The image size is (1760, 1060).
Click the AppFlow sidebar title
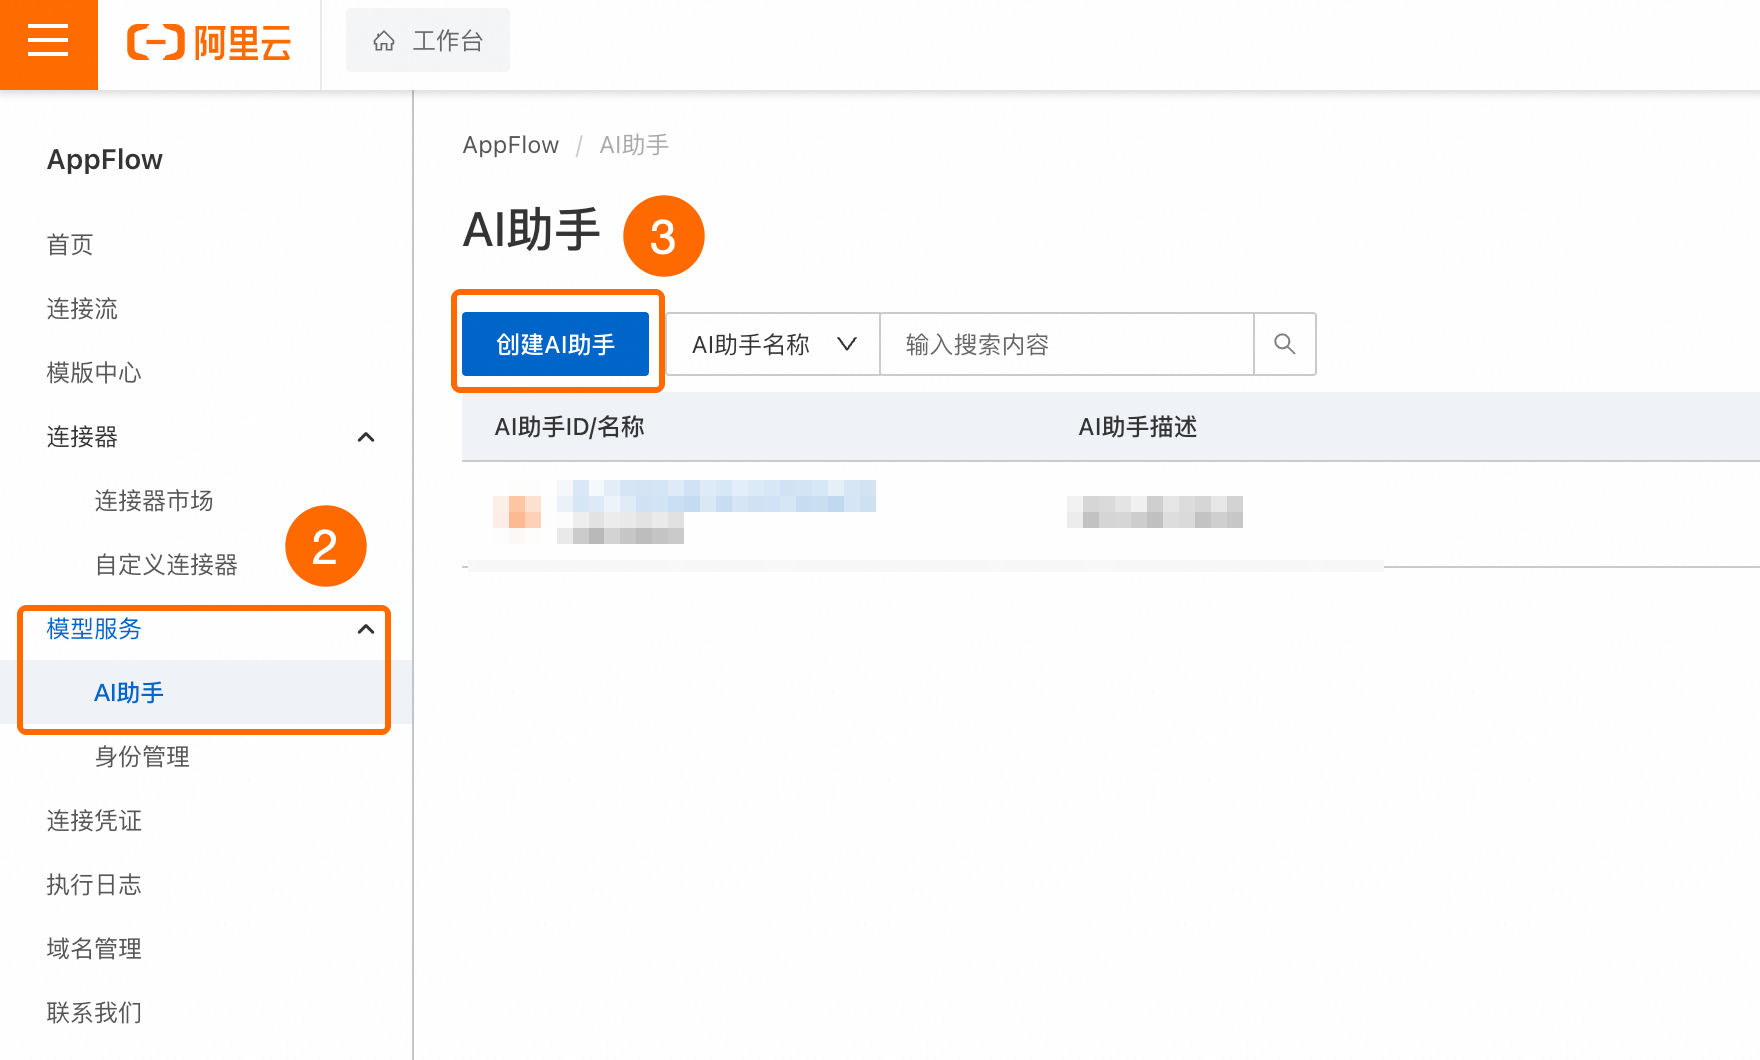(105, 160)
